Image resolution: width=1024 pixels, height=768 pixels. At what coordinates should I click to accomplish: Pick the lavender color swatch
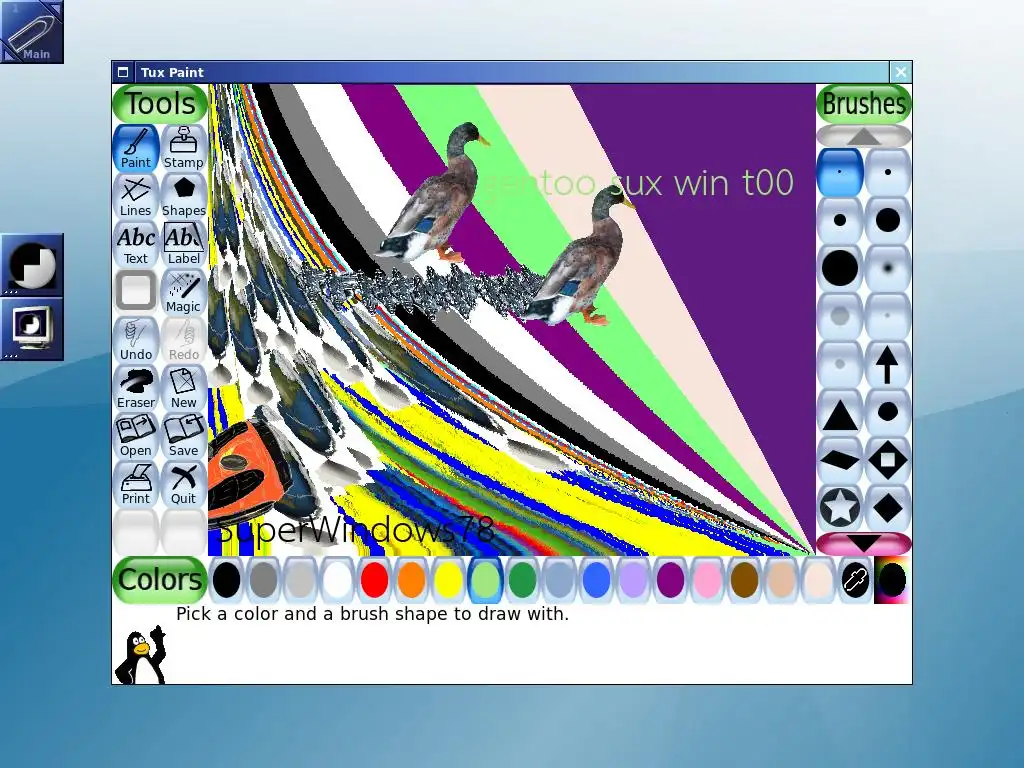coord(633,579)
